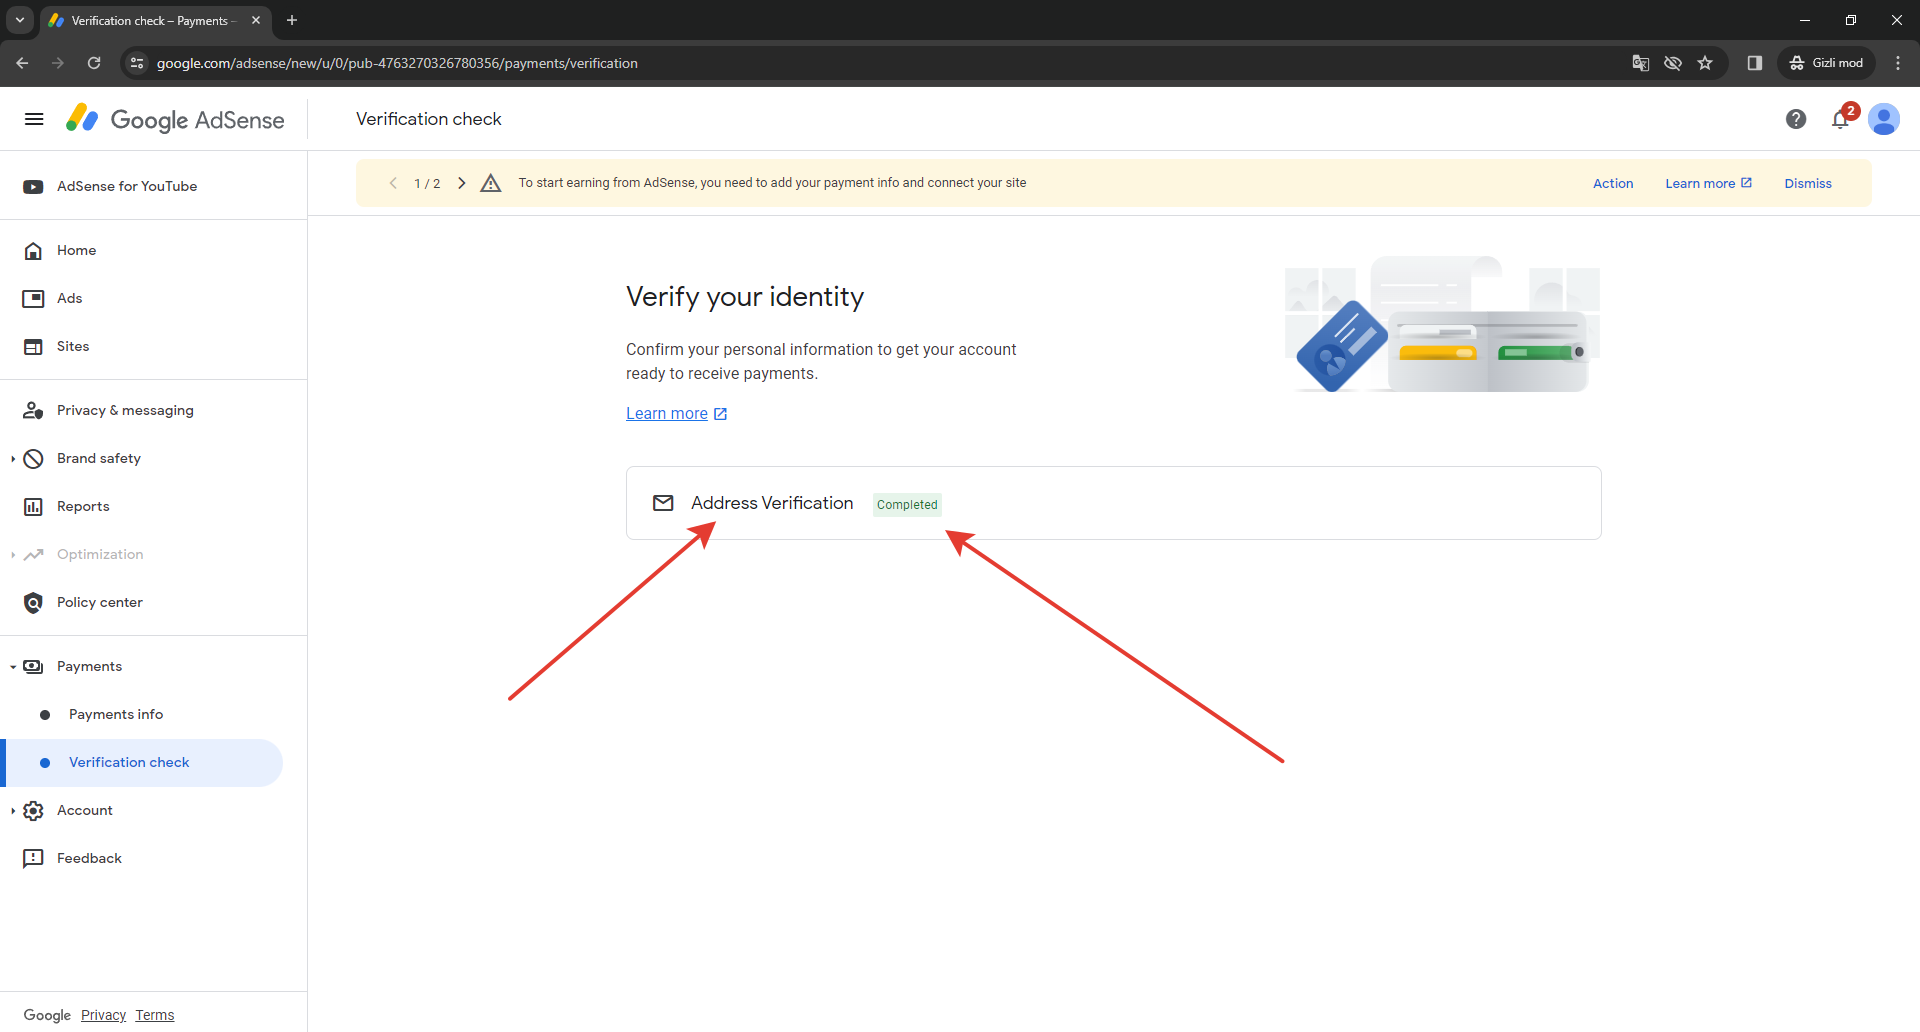Click the Privacy & messaging icon

coord(33,411)
